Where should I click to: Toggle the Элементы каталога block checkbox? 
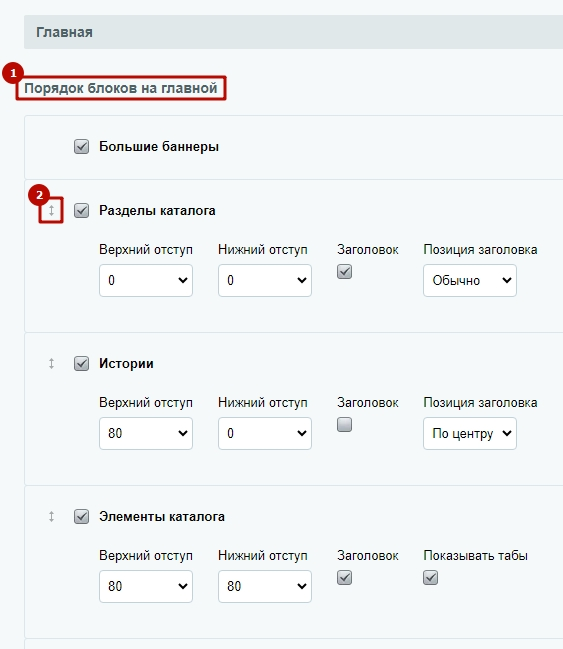(82, 517)
